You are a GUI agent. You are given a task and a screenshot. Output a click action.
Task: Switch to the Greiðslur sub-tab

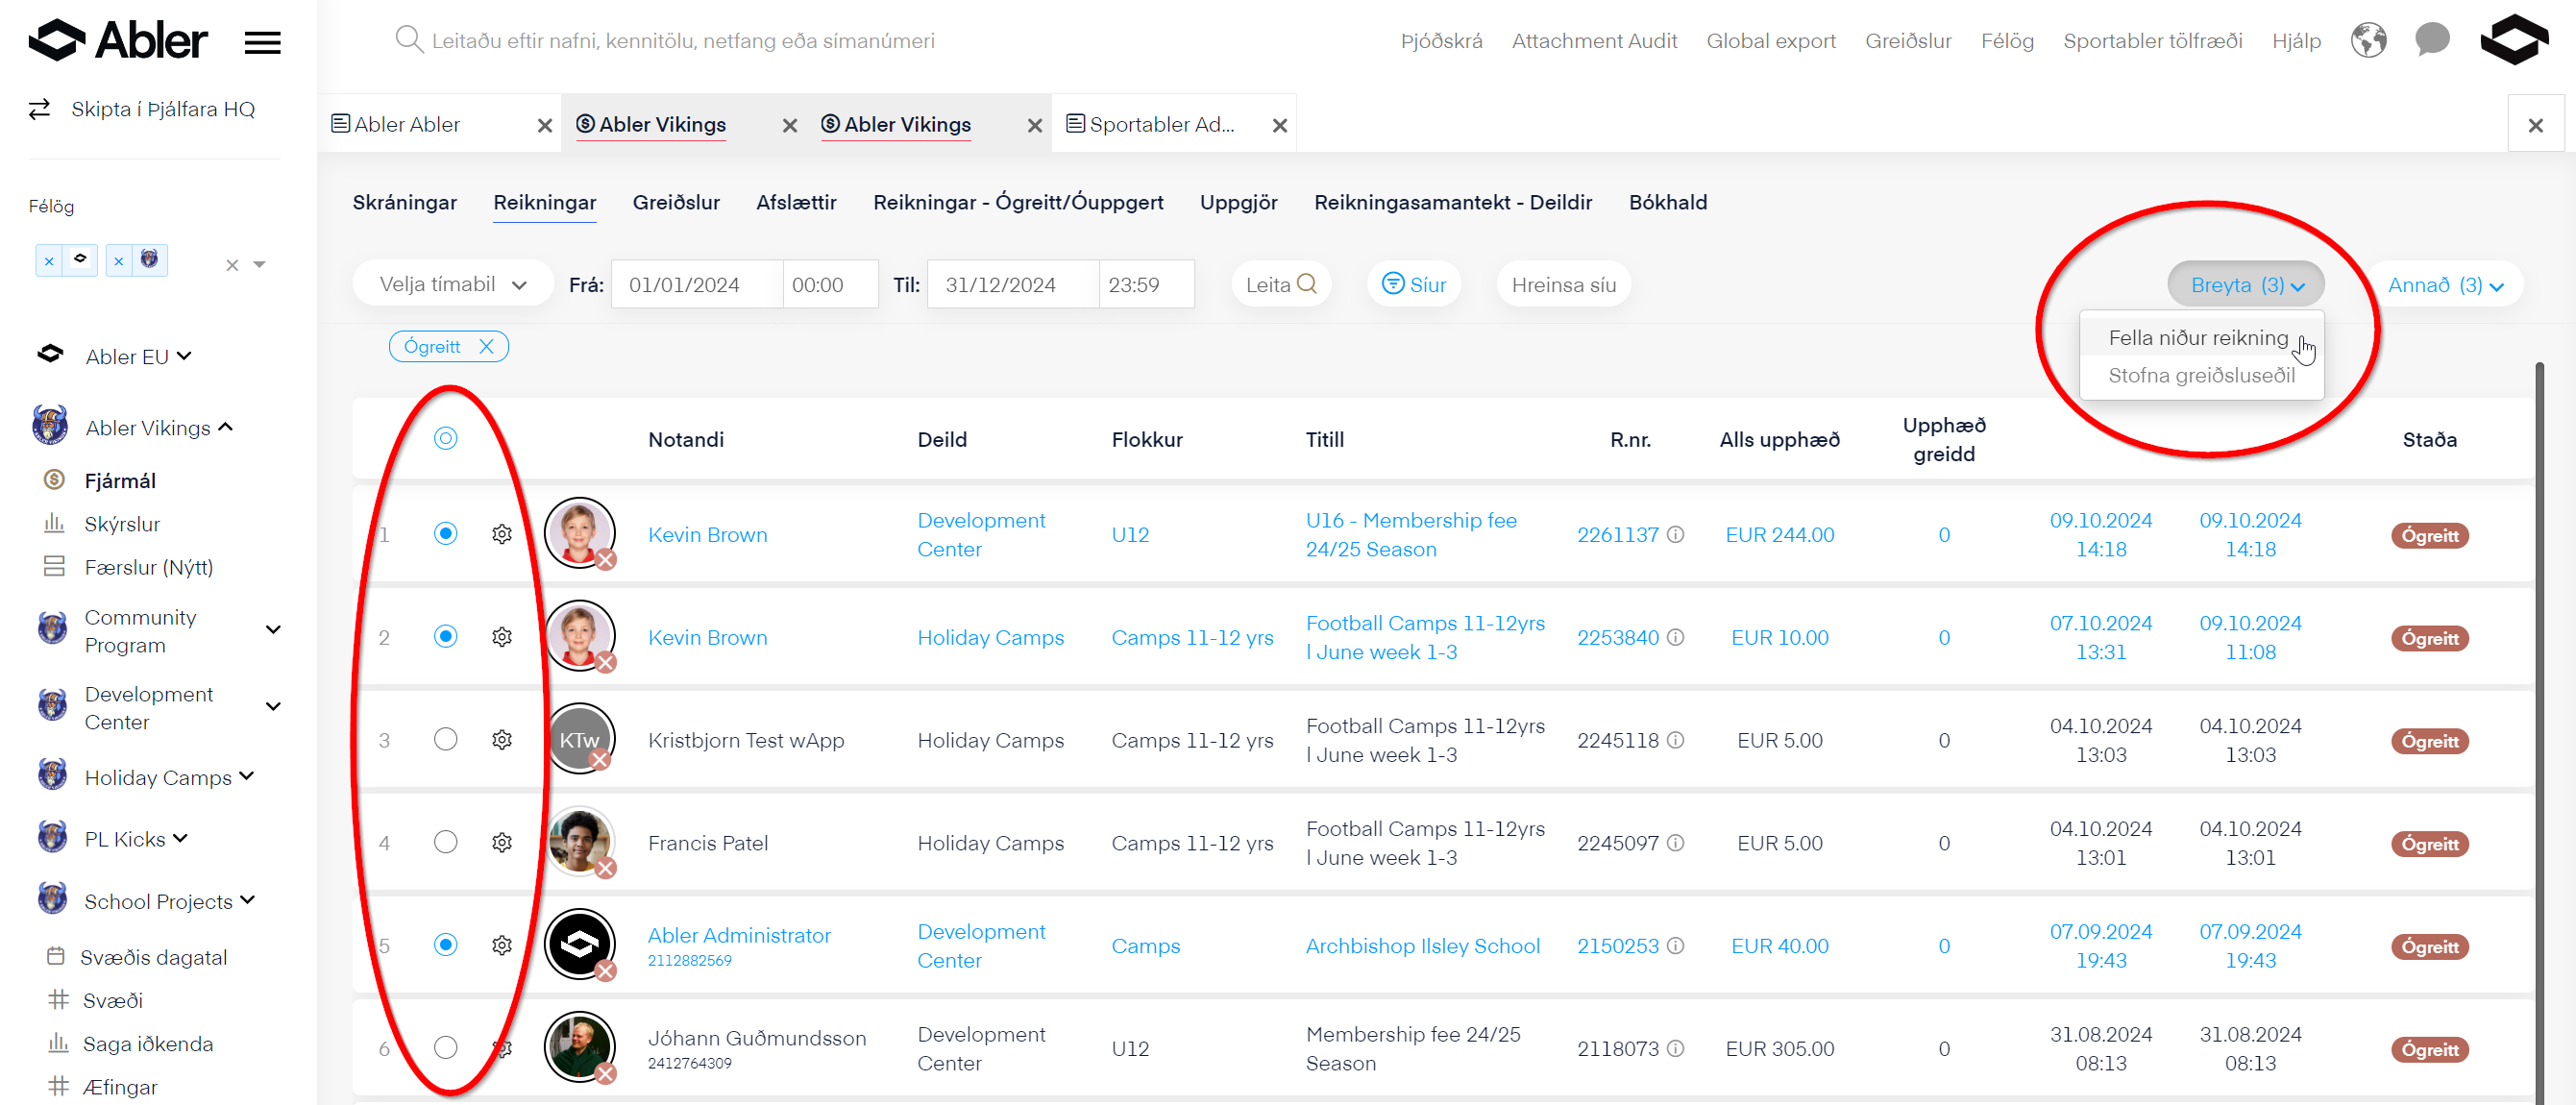click(x=676, y=202)
